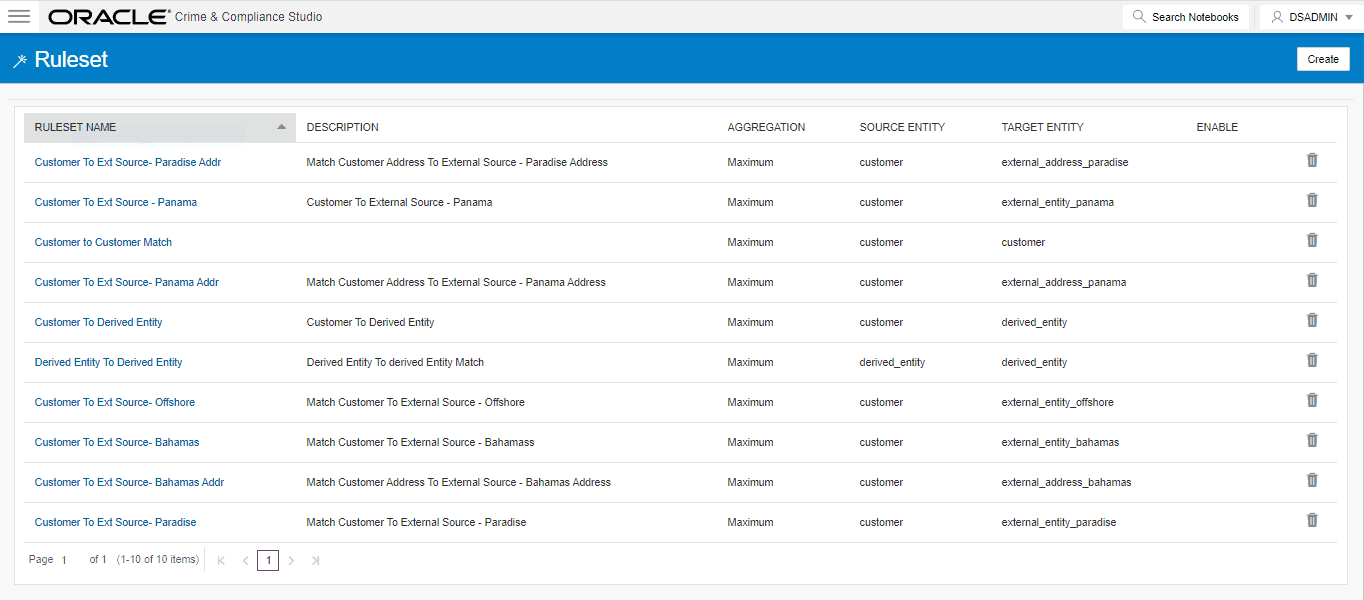Delete Customer To Ext Source- Bahamas Addr ruleset
This screenshot has height=600, width=1364.
[x=1312, y=480]
